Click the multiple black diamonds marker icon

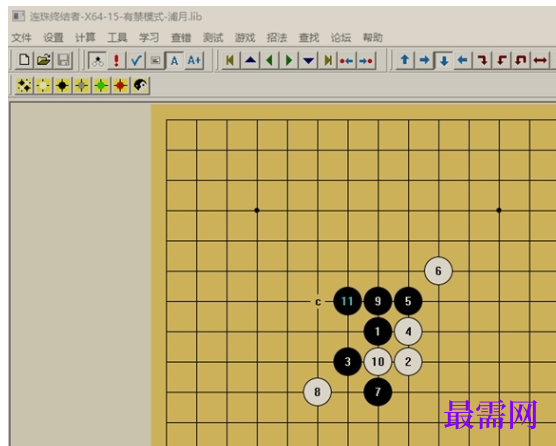[24, 85]
